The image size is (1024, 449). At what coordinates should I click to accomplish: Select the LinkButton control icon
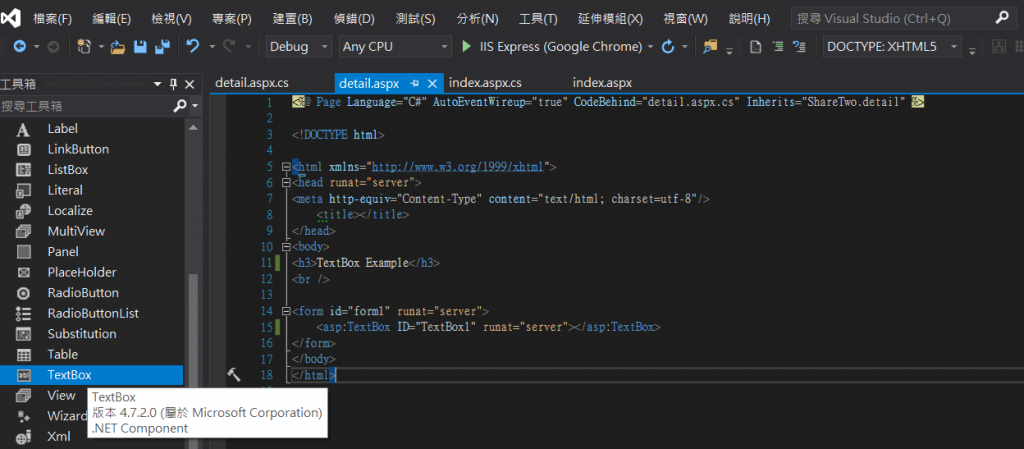tap(24, 149)
